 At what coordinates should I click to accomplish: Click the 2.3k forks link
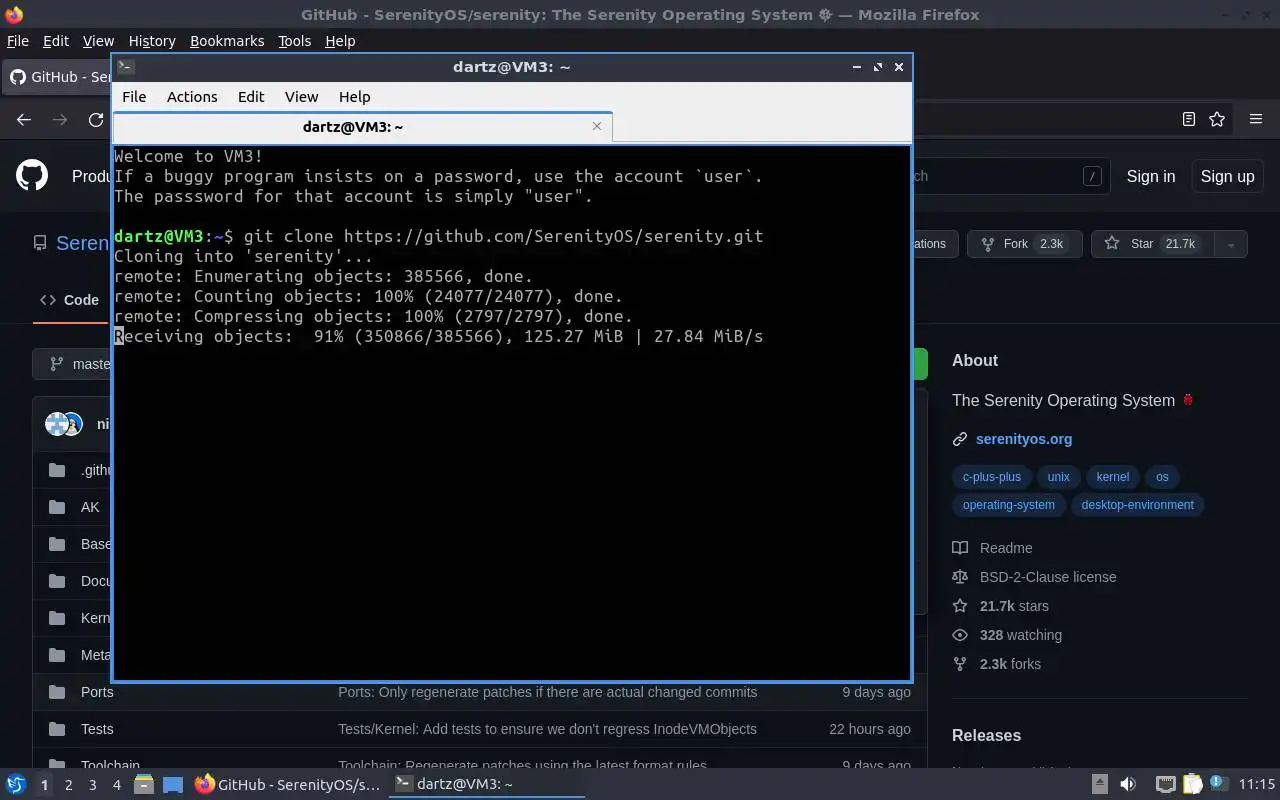(x=1010, y=664)
